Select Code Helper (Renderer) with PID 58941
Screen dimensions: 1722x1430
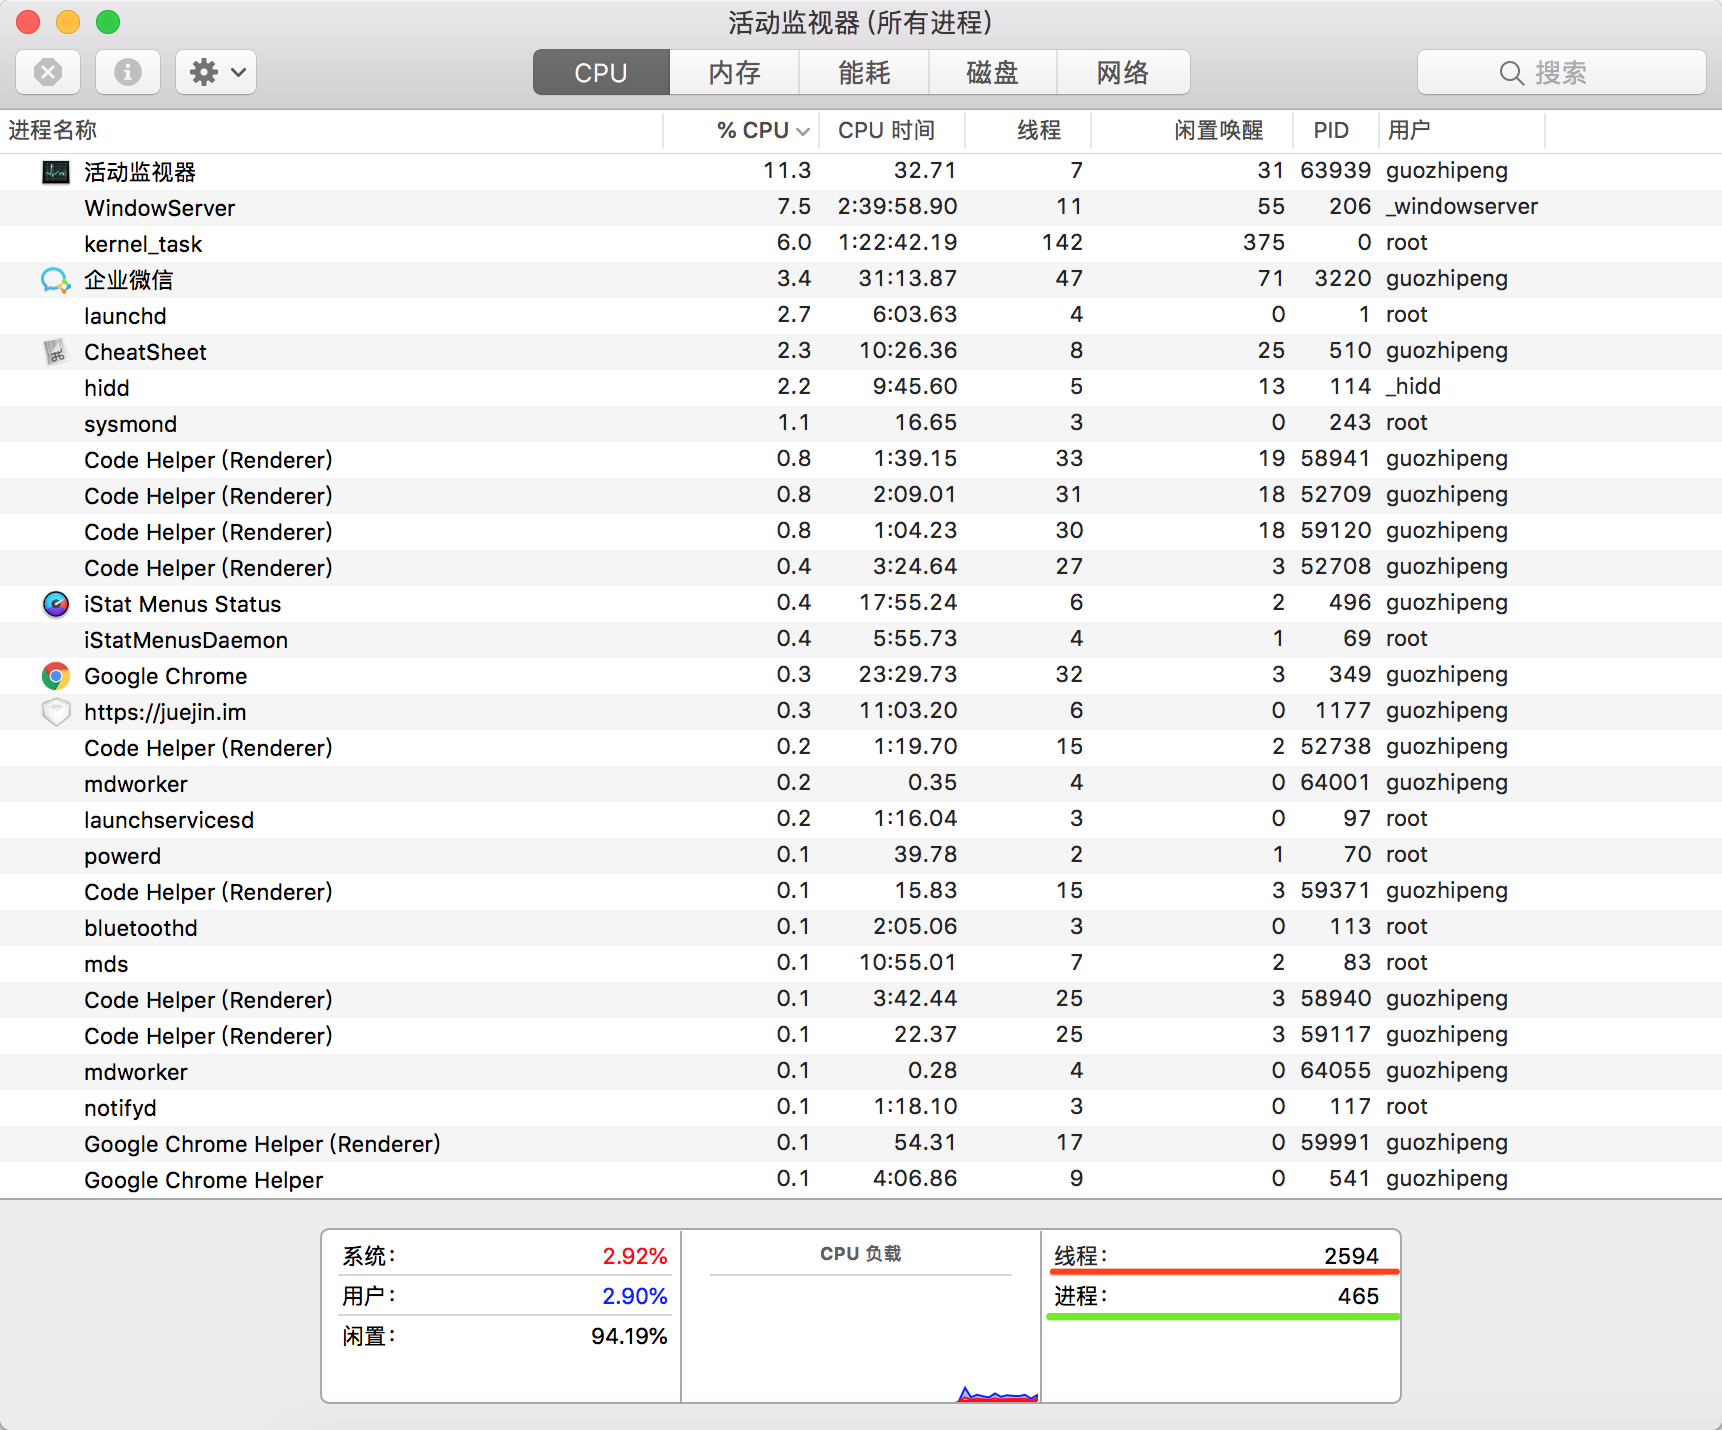point(861,460)
